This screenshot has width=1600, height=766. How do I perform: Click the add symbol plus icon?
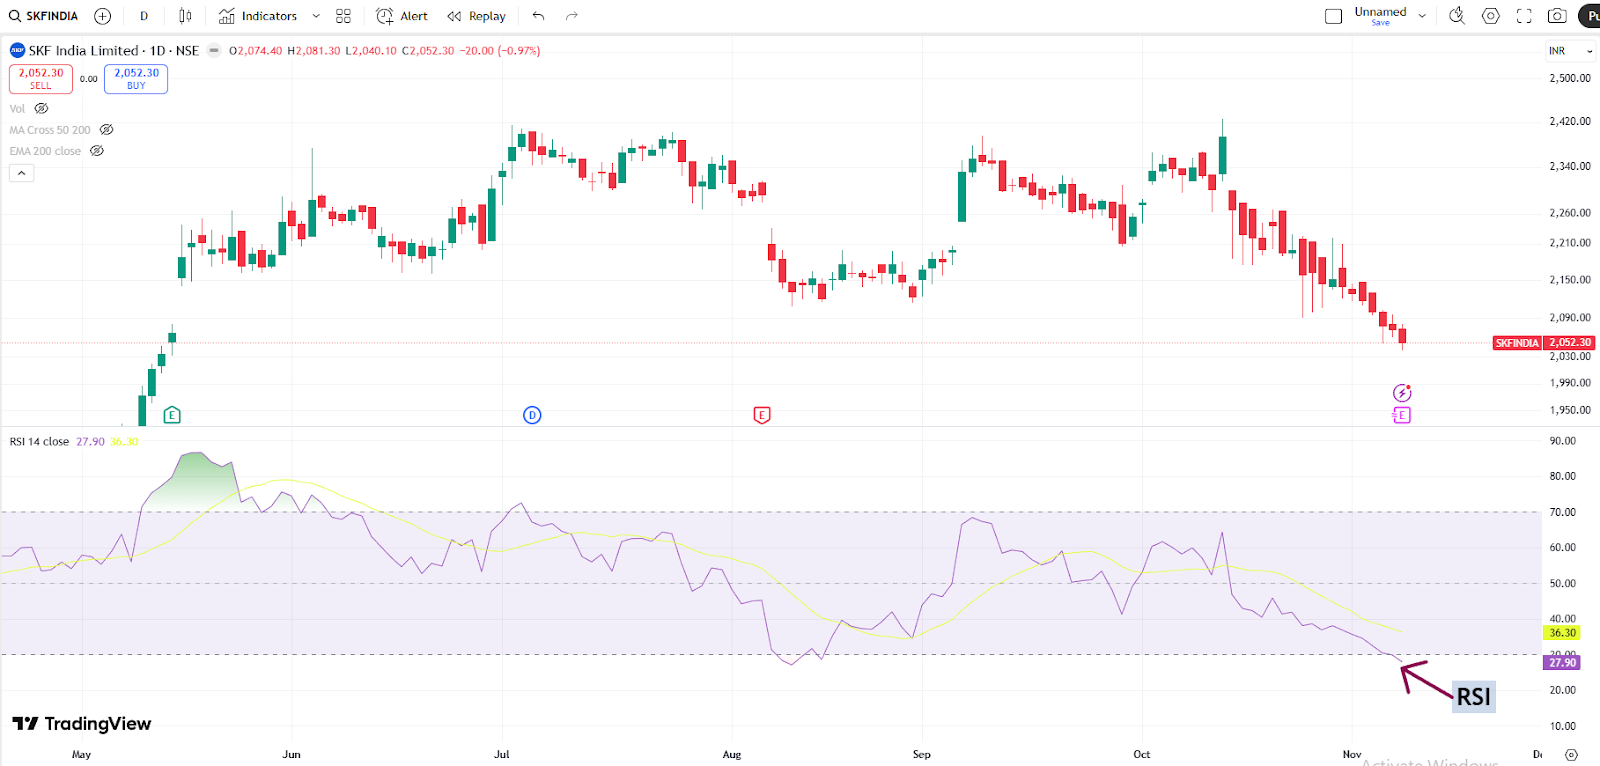point(102,16)
